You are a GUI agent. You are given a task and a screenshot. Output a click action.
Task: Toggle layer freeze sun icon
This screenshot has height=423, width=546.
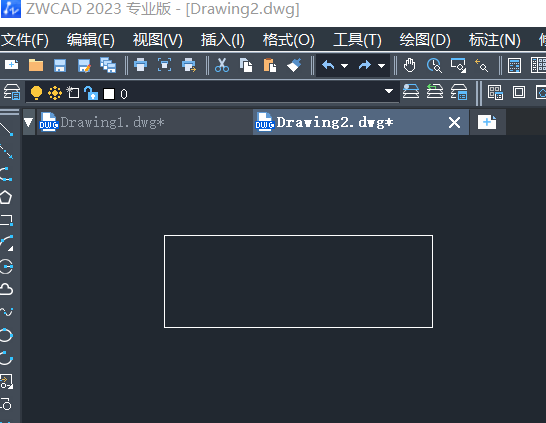55,93
